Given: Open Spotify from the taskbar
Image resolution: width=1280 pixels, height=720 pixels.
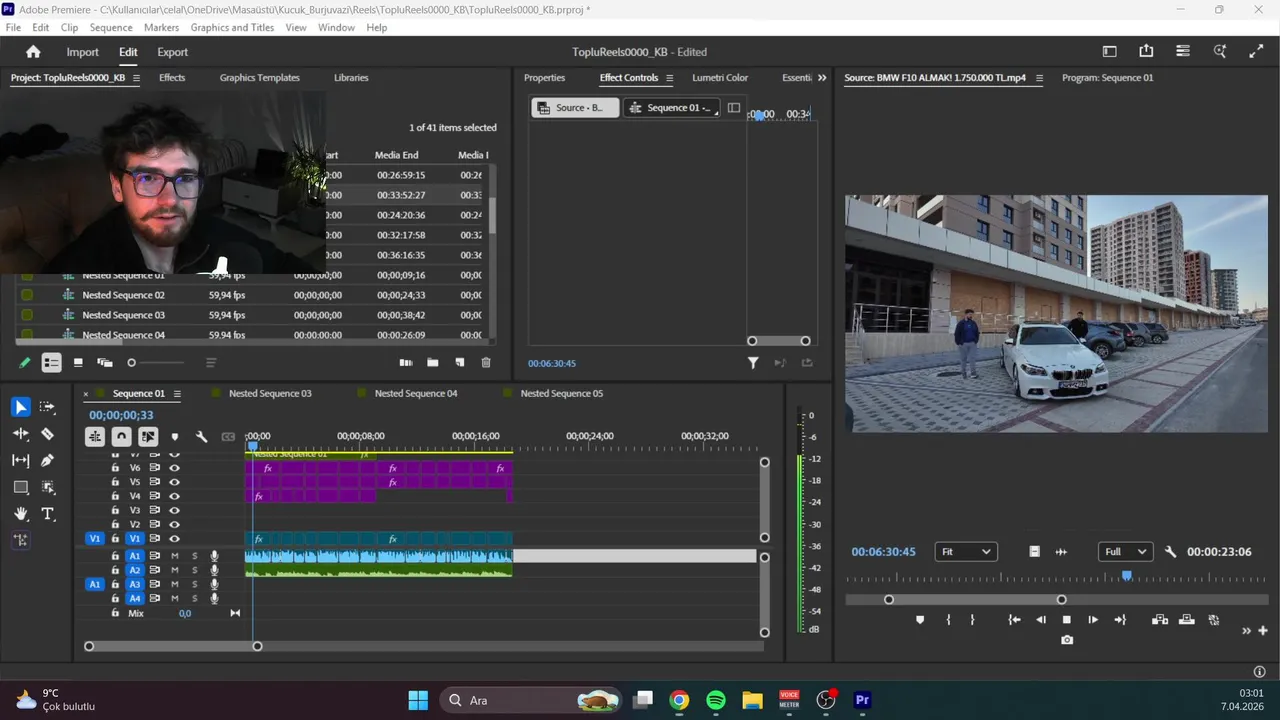Looking at the screenshot, I should pos(716,700).
